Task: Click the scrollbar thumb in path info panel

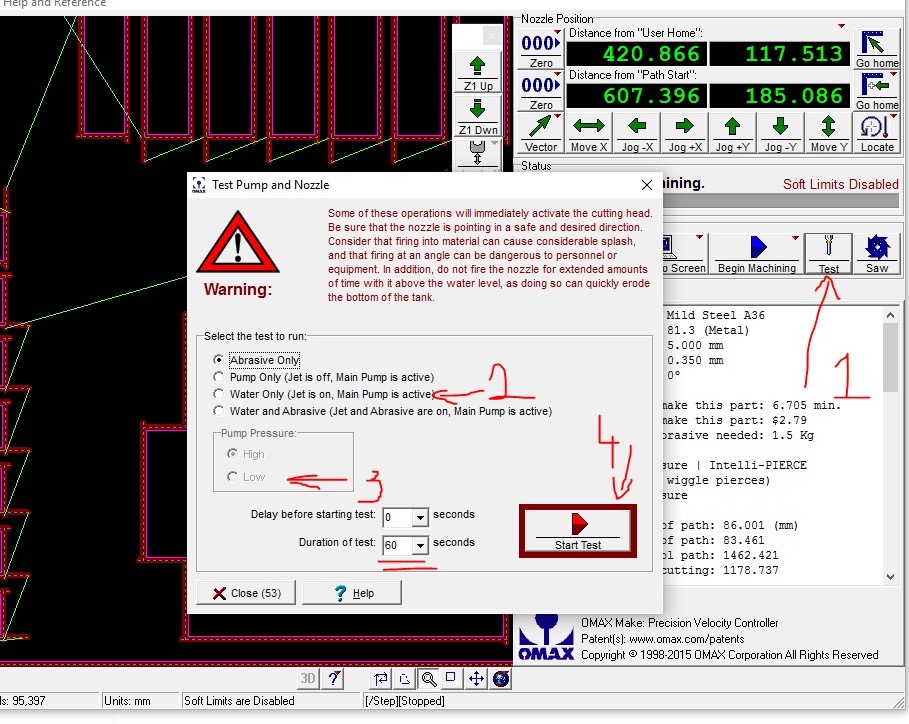Action: pyautogui.click(x=890, y=358)
